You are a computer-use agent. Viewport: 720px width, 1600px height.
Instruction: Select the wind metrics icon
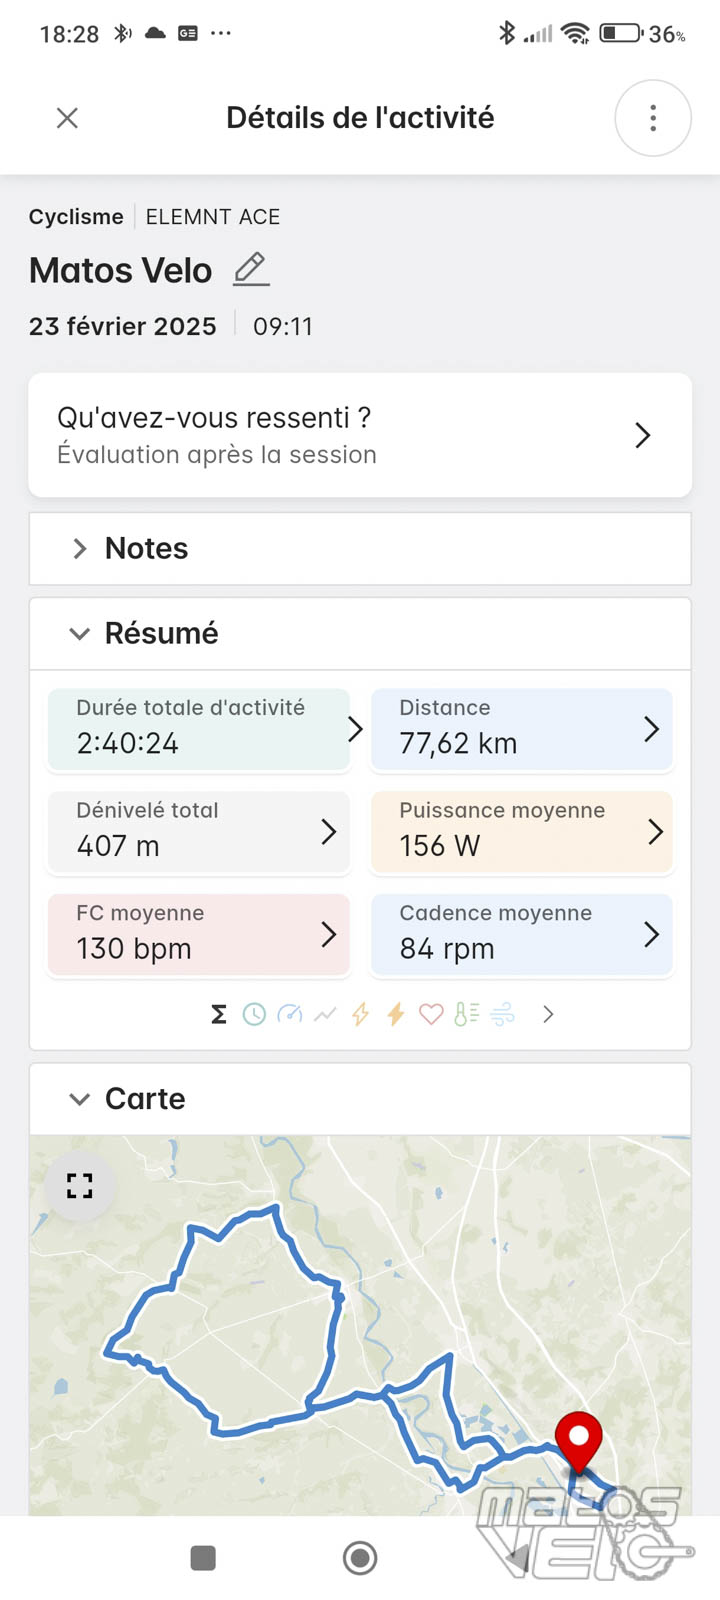click(x=503, y=1015)
